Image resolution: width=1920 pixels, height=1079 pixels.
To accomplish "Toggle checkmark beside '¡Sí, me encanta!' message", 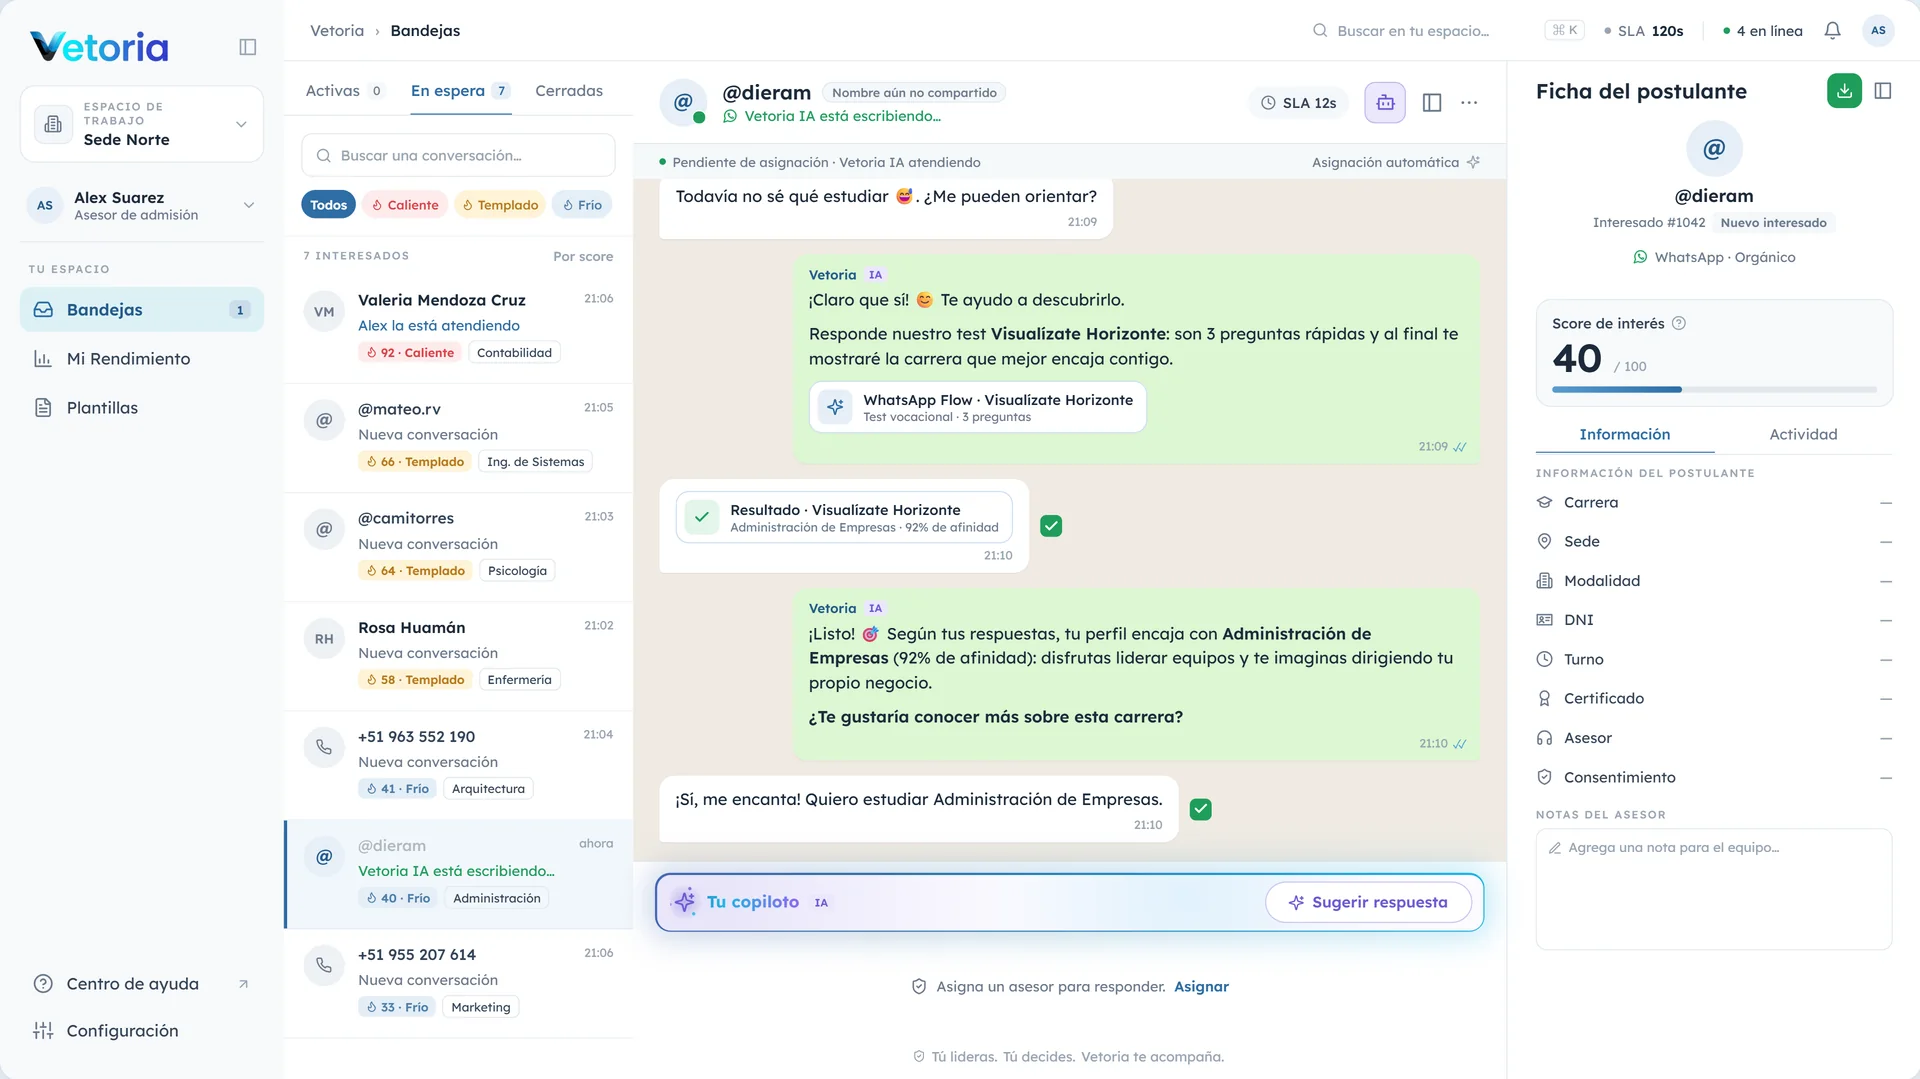I will [x=1201, y=810].
